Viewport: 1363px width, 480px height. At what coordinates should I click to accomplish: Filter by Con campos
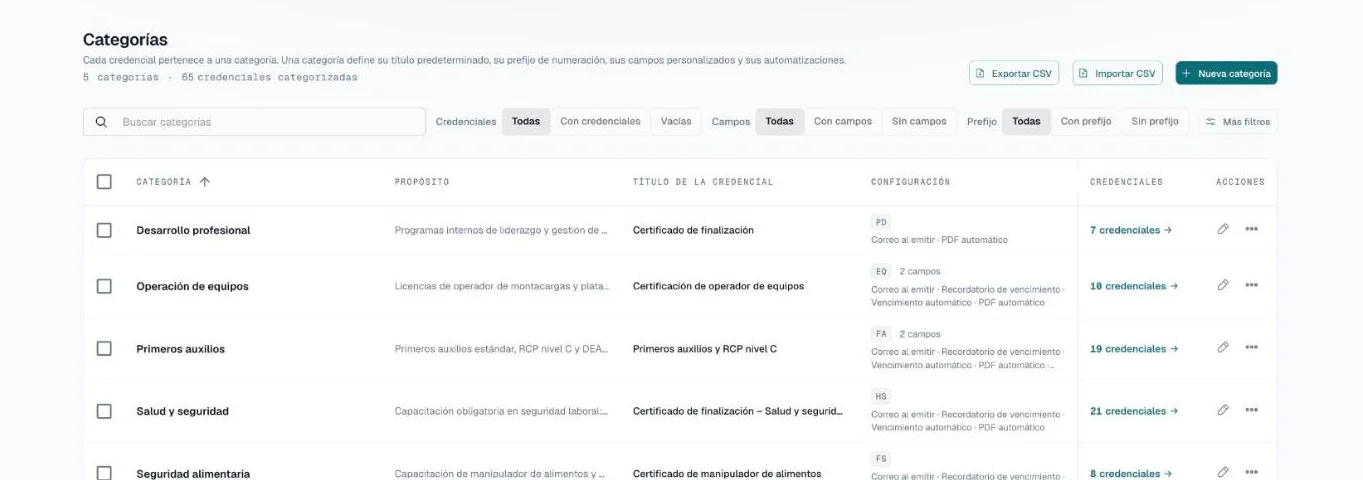point(843,122)
